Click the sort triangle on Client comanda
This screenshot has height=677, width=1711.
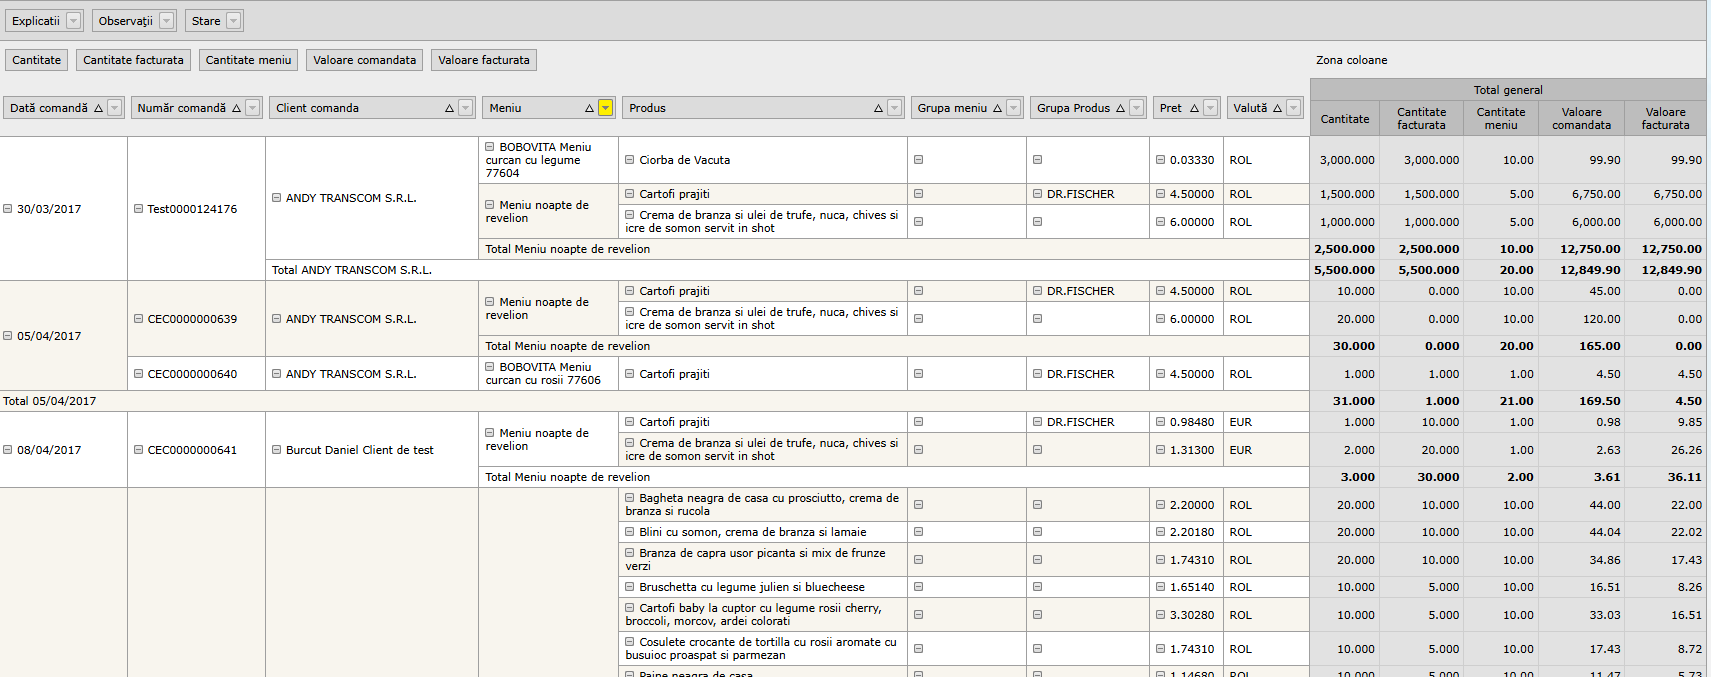tap(449, 108)
